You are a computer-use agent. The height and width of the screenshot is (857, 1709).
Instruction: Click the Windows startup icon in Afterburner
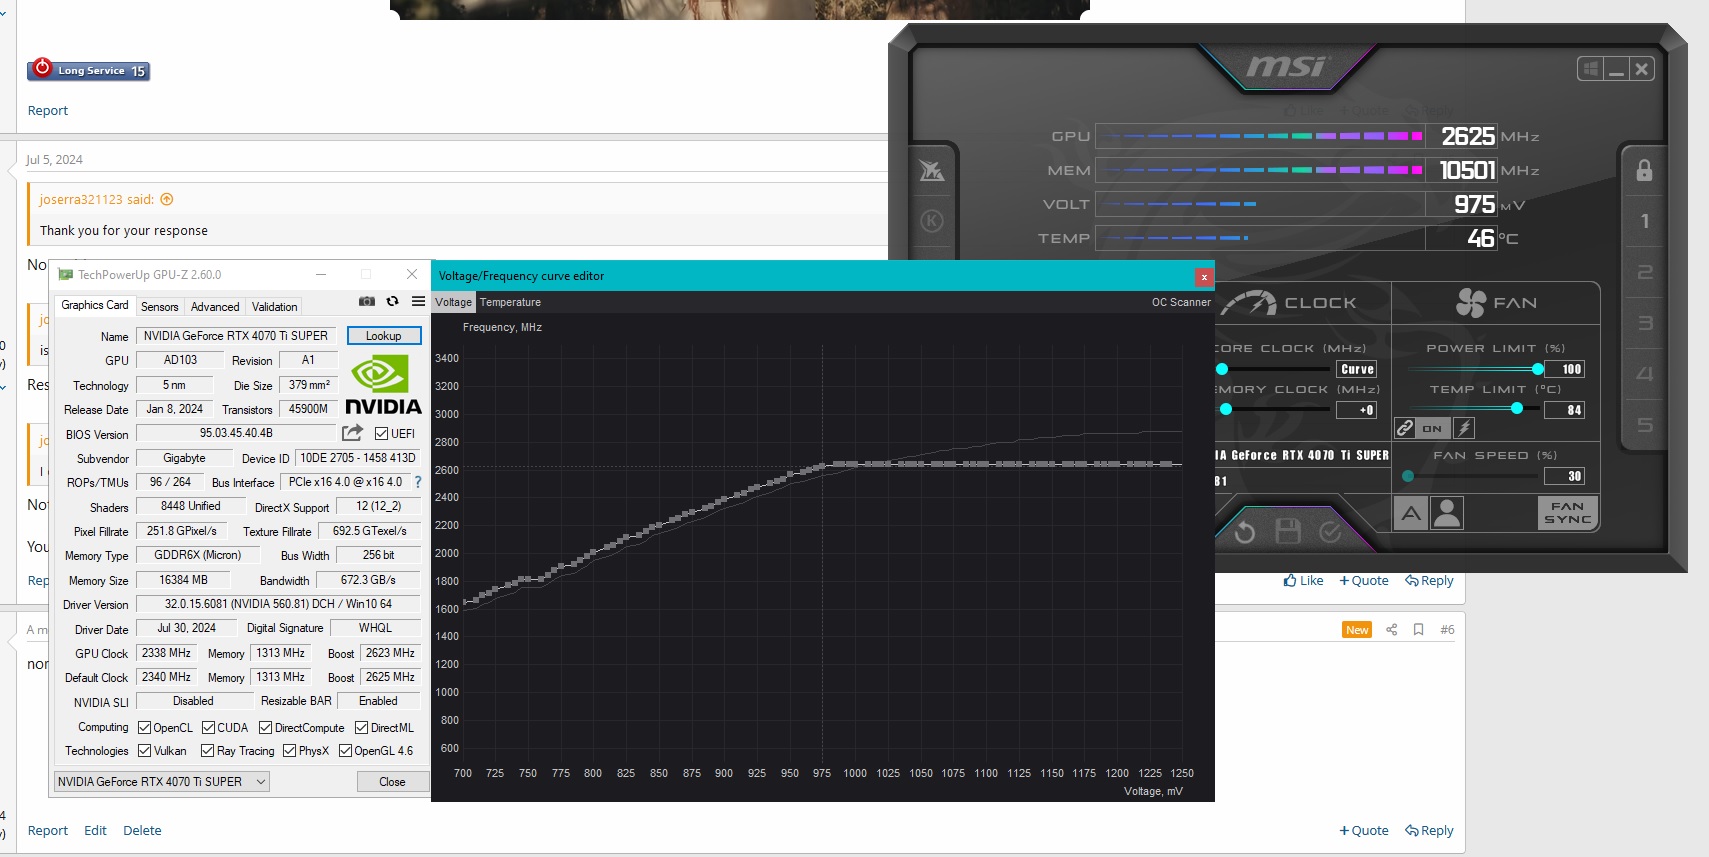point(1590,69)
